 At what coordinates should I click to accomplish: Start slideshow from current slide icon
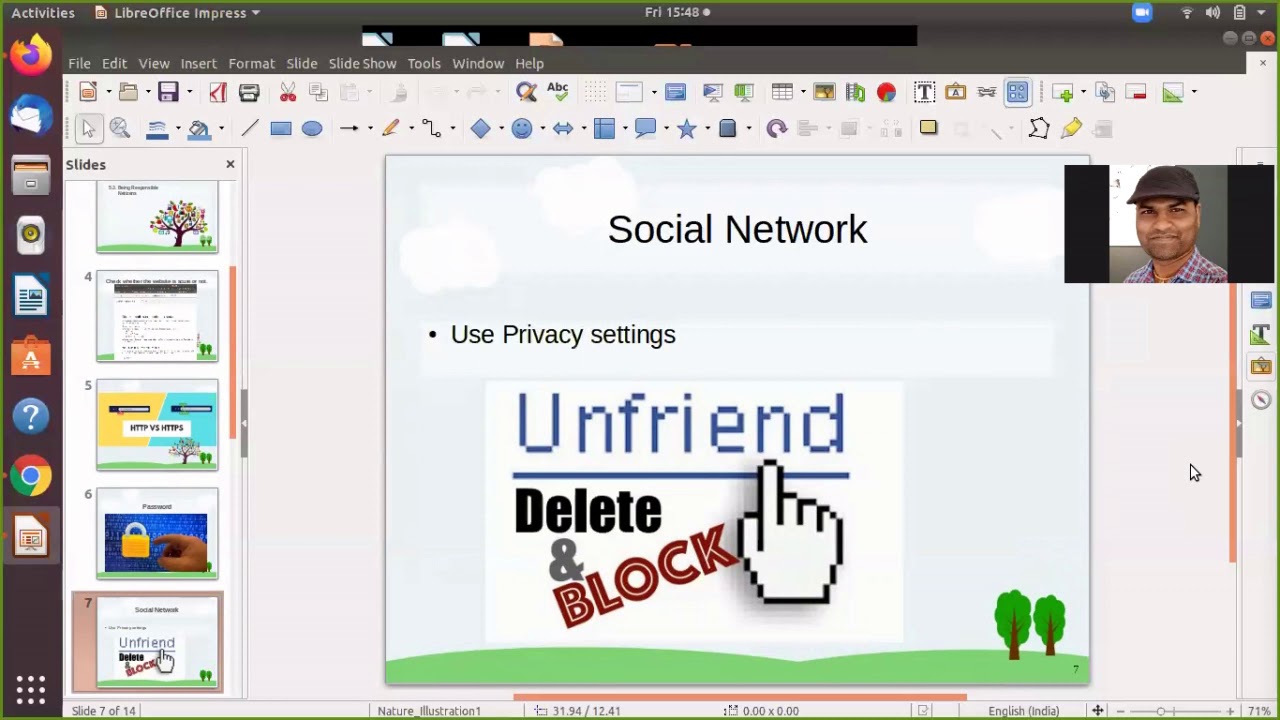(x=743, y=92)
